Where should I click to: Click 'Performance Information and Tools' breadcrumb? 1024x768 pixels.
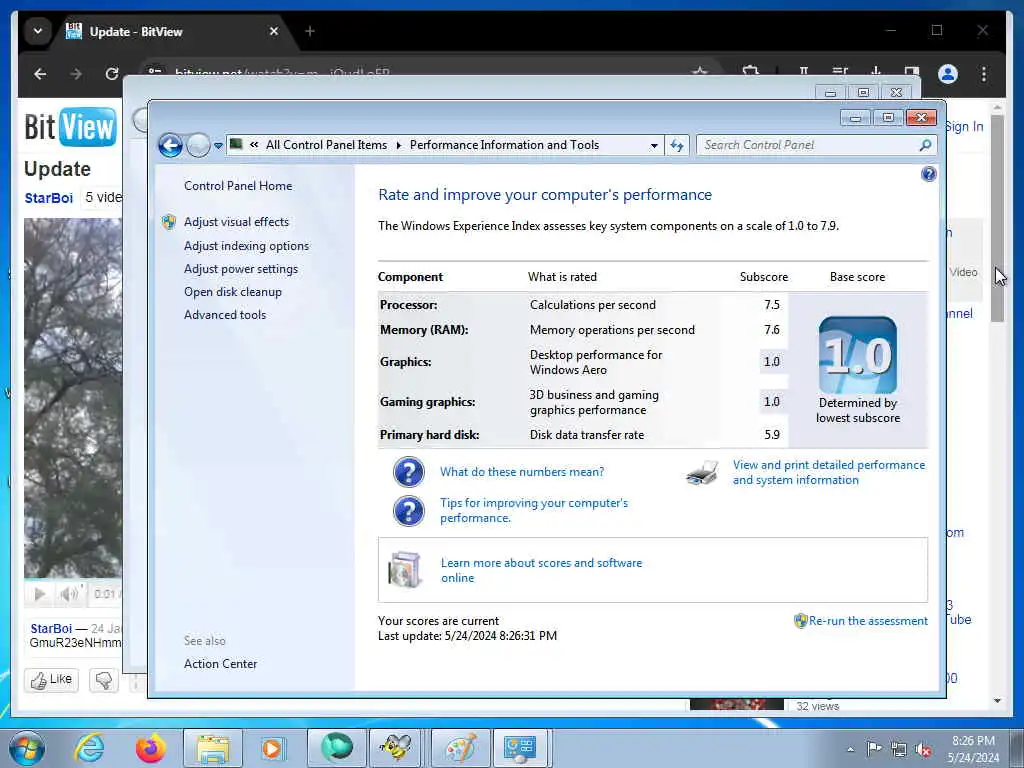pyautogui.click(x=504, y=145)
